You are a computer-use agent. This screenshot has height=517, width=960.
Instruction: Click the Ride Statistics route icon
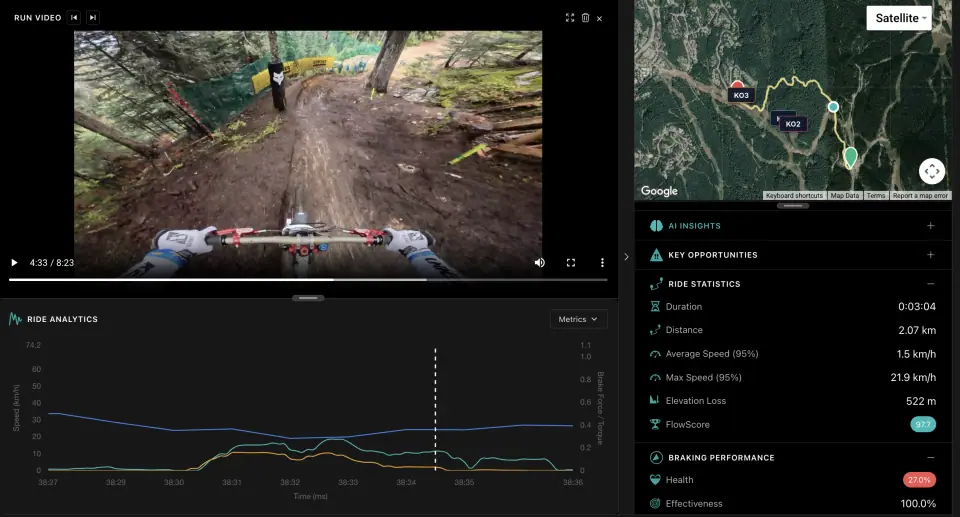pos(656,284)
